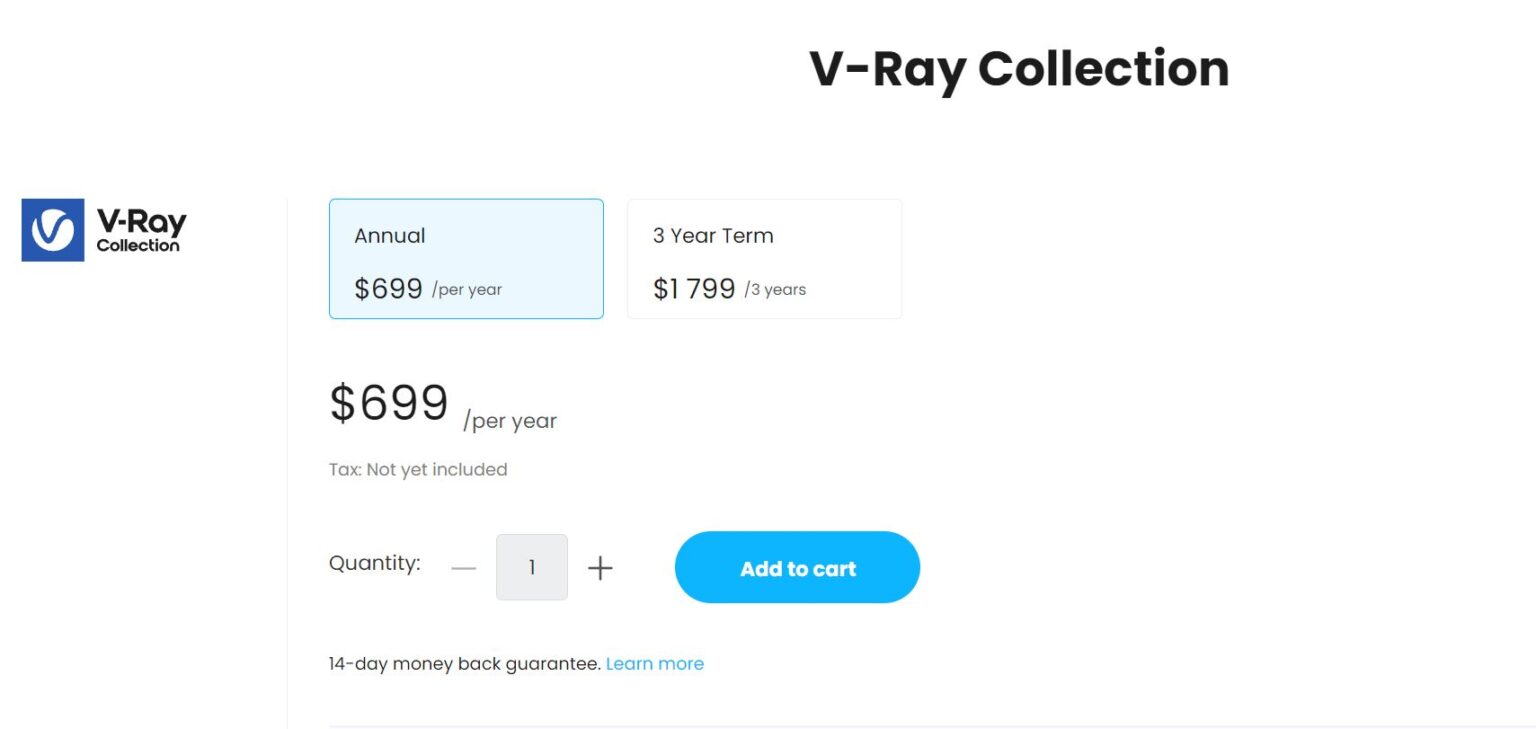Select the Annual plan card
This screenshot has height=729, width=1536.
(466, 259)
